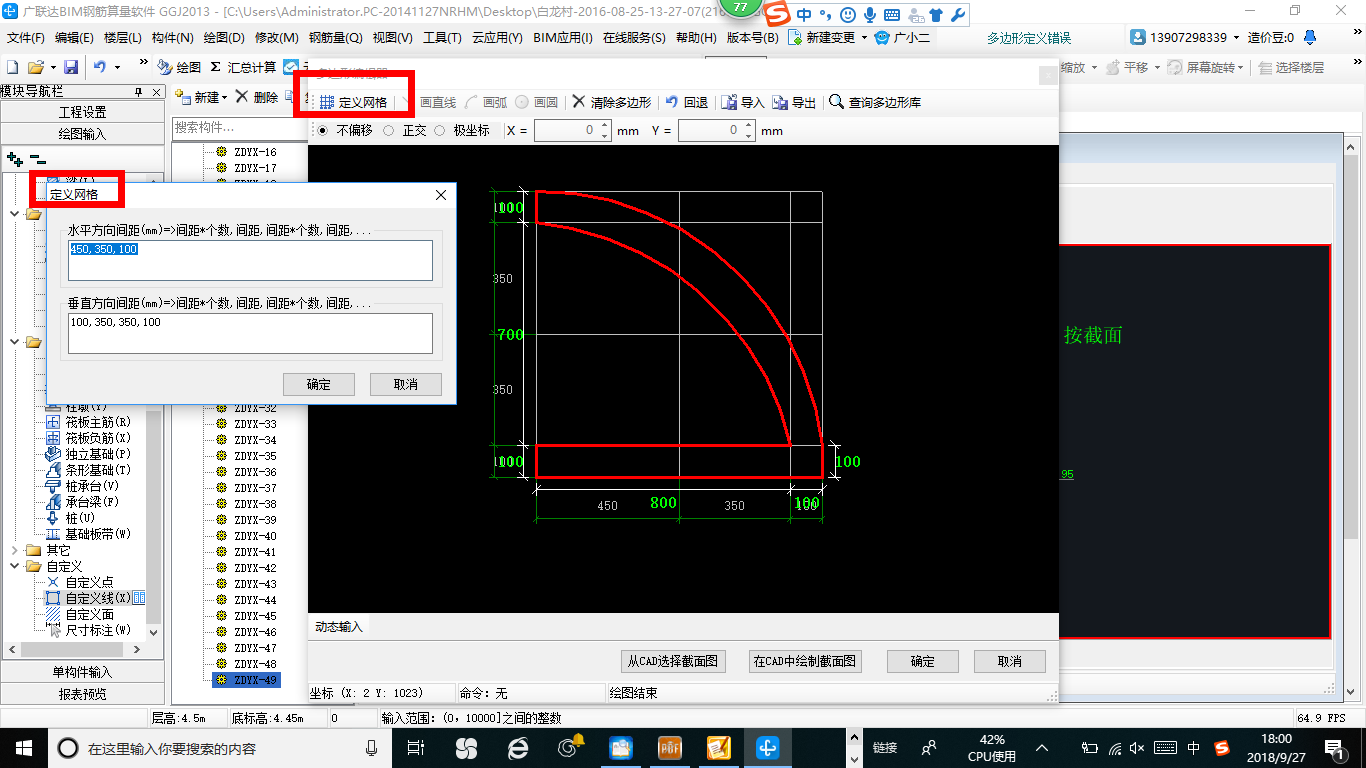Viewport: 1366px width, 768px height.
Task: Increase the X offset spinner value
Action: pyautogui.click(x=606, y=126)
